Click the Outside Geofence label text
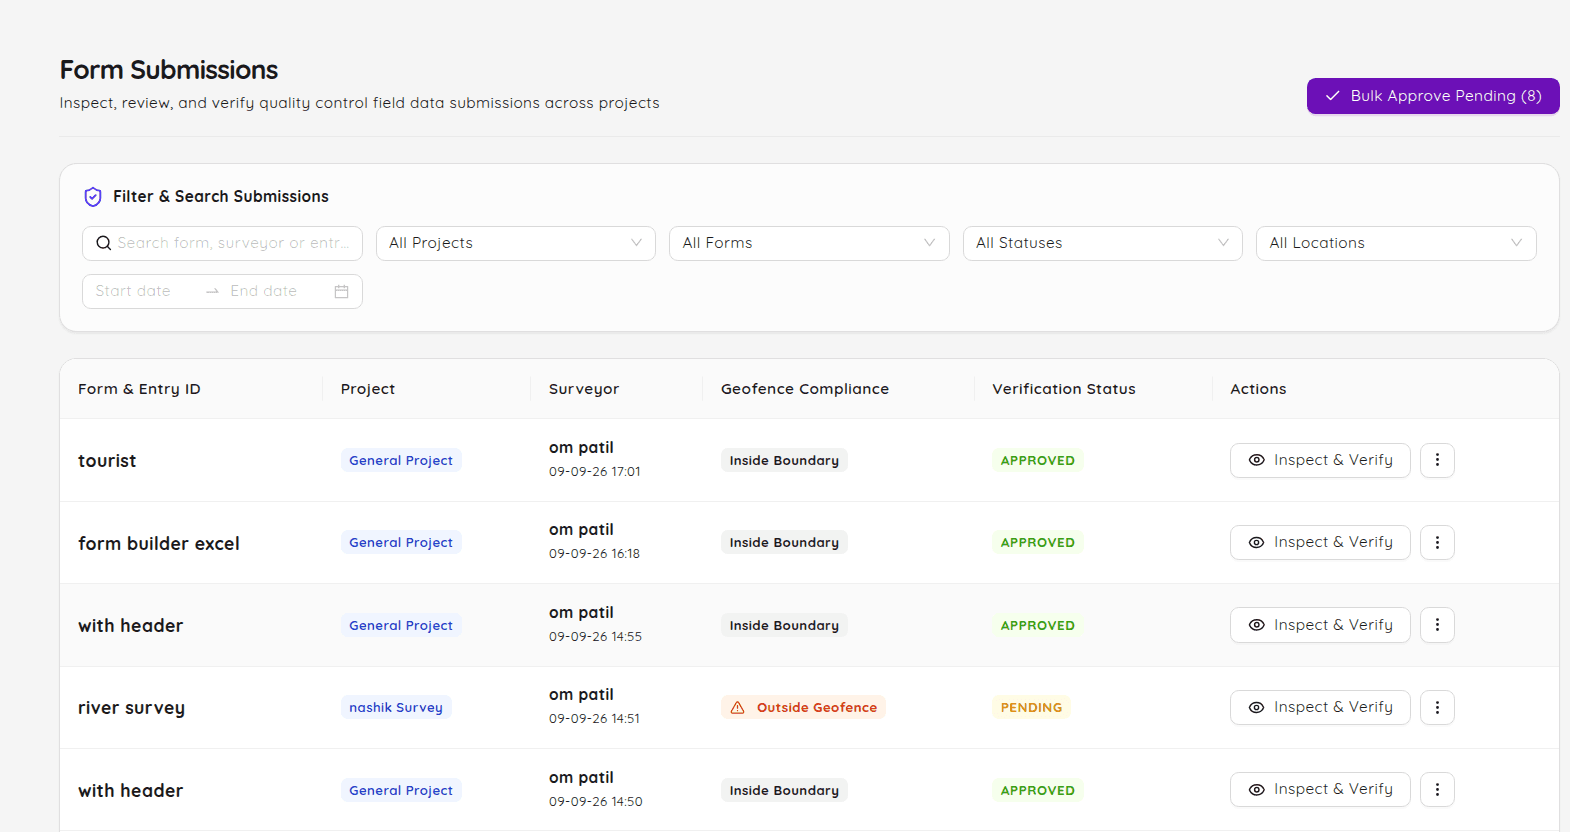Screen dimensions: 1570x832 (817, 707)
